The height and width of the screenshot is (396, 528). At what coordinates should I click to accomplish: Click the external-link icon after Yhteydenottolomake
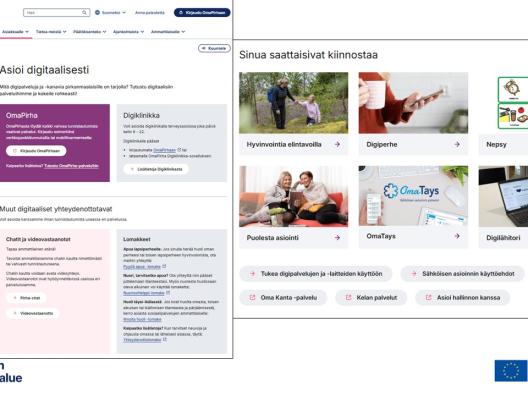pyautogui.click(x=165, y=339)
